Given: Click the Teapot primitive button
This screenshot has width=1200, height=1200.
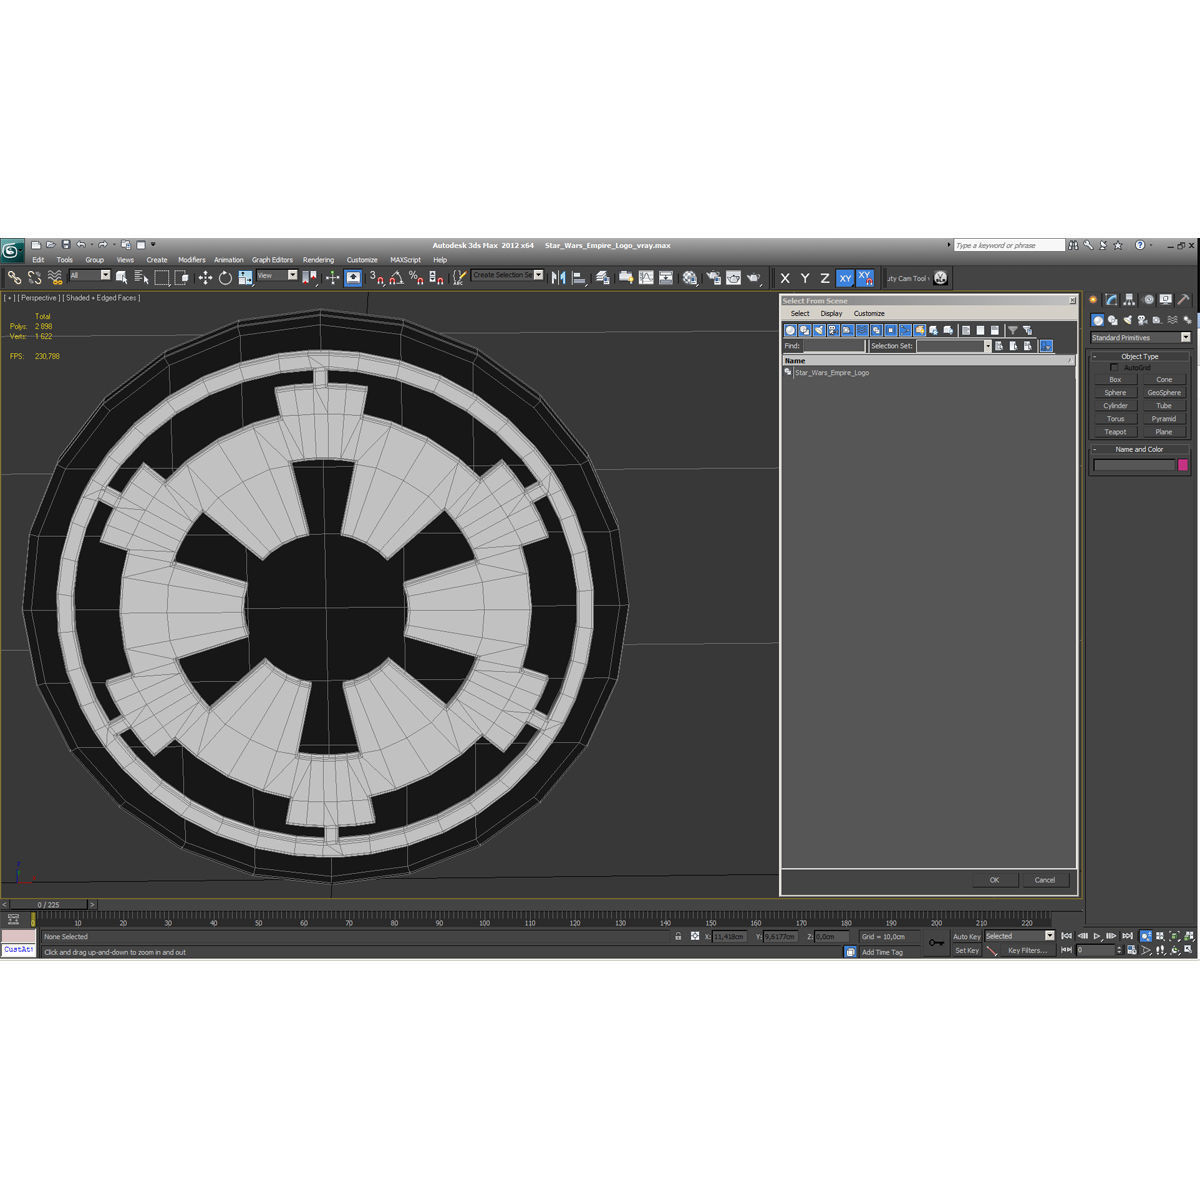Looking at the screenshot, I should (x=1115, y=432).
